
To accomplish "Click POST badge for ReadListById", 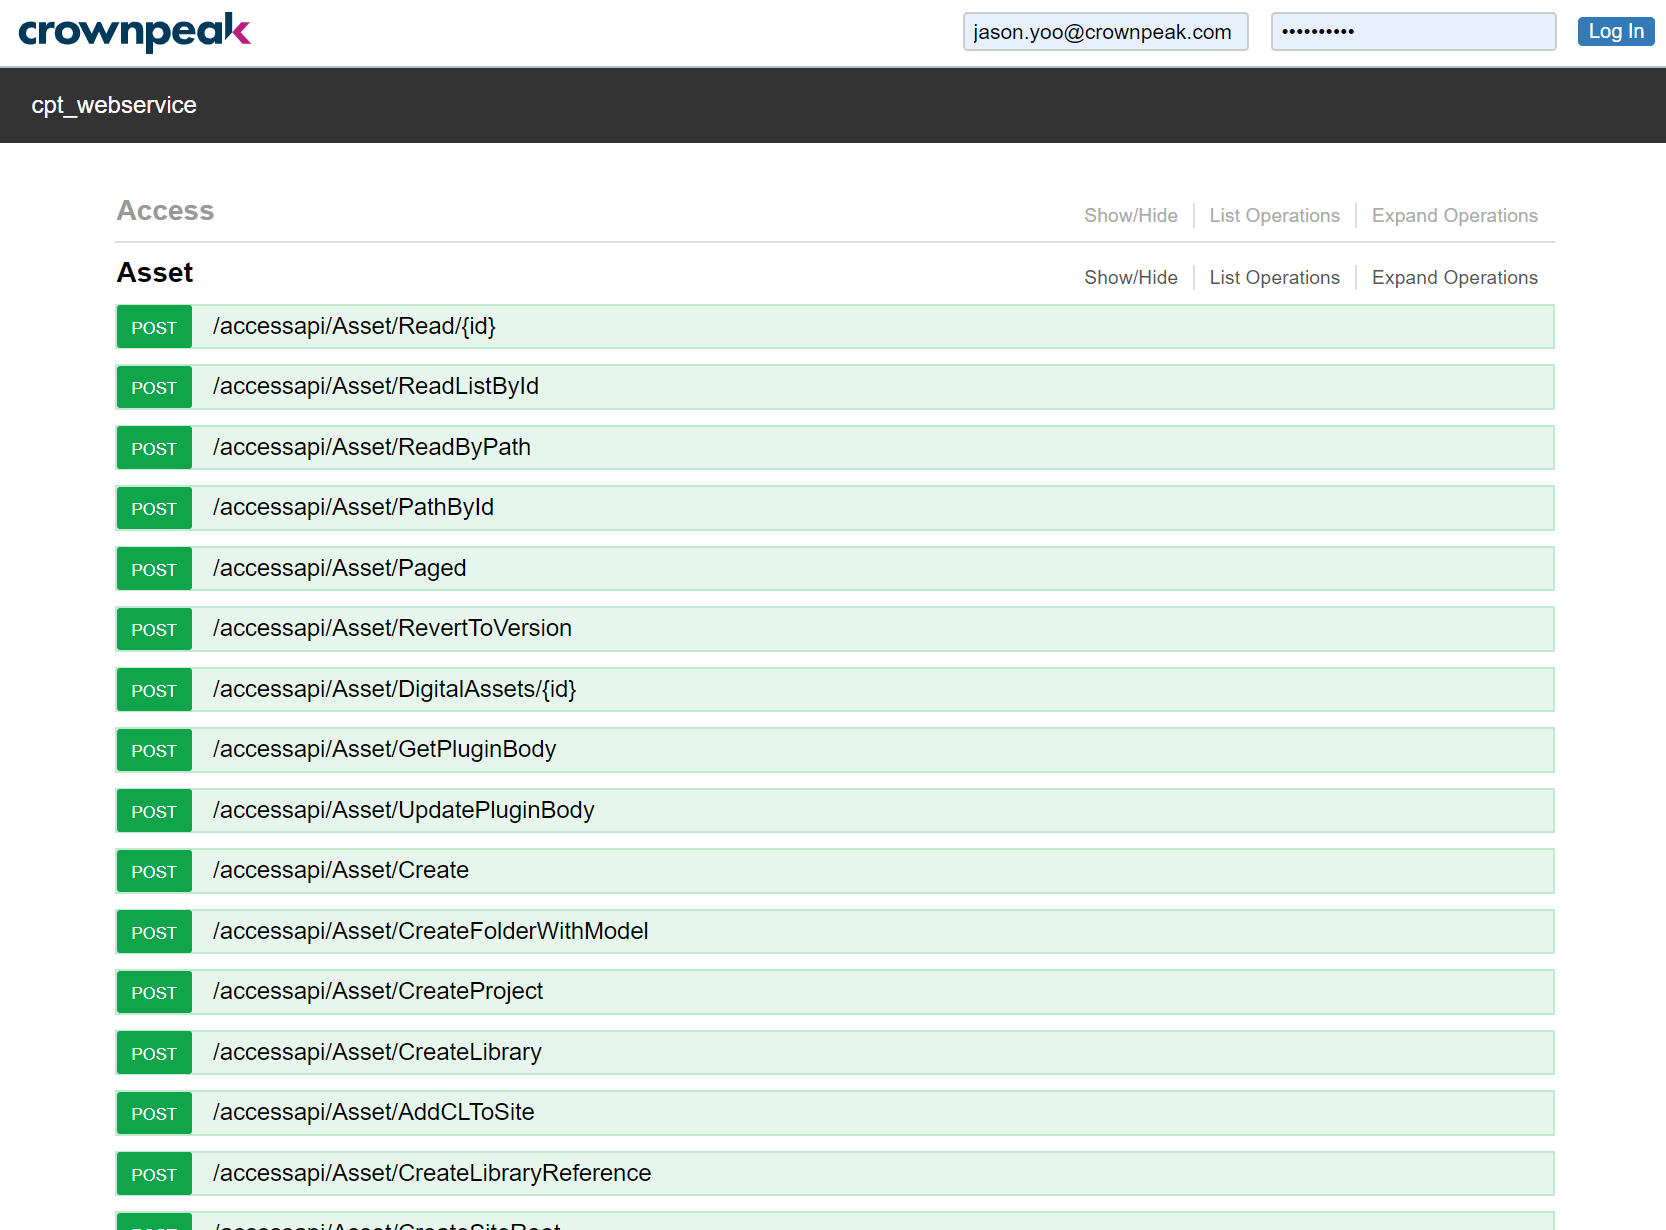I will coord(154,387).
